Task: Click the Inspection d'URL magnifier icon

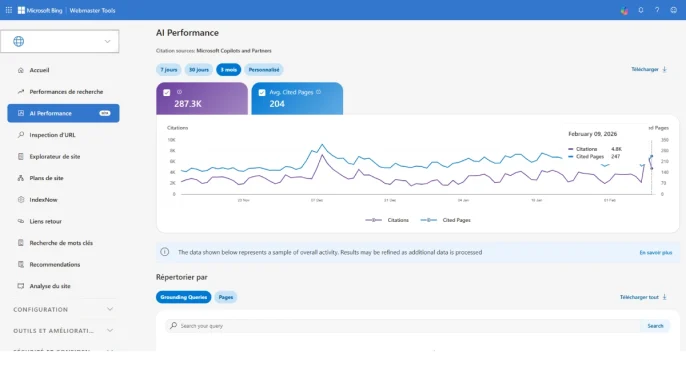Action: coord(21,135)
